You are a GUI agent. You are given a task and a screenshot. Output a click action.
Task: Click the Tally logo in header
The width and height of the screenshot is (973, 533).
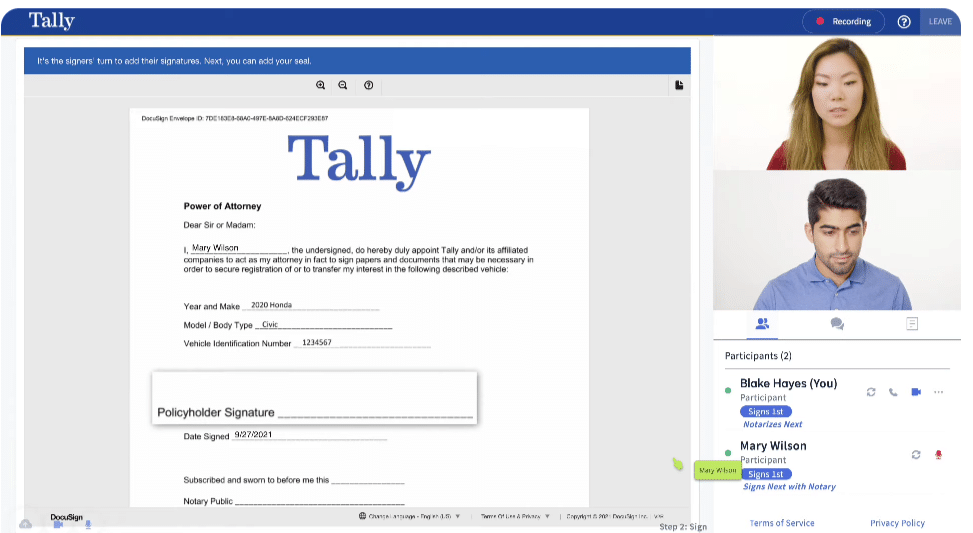[52, 21]
